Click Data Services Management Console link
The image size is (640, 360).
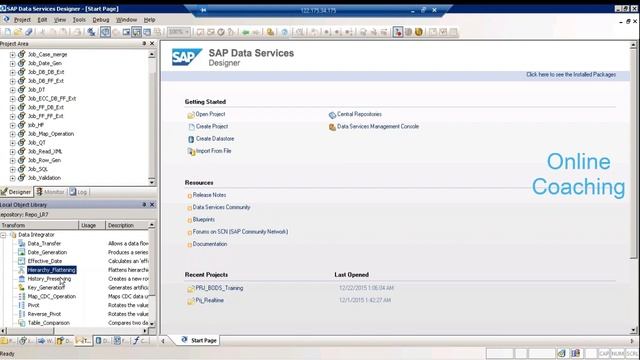(x=378, y=127)
